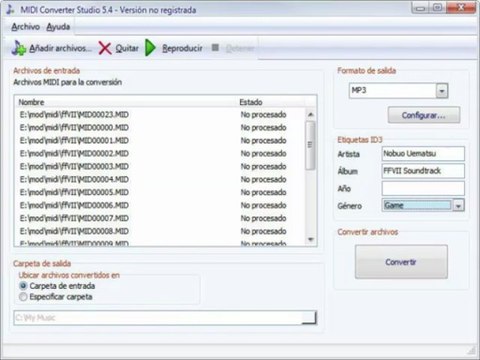Click the file list scroll up arrow

coord(310,114)
